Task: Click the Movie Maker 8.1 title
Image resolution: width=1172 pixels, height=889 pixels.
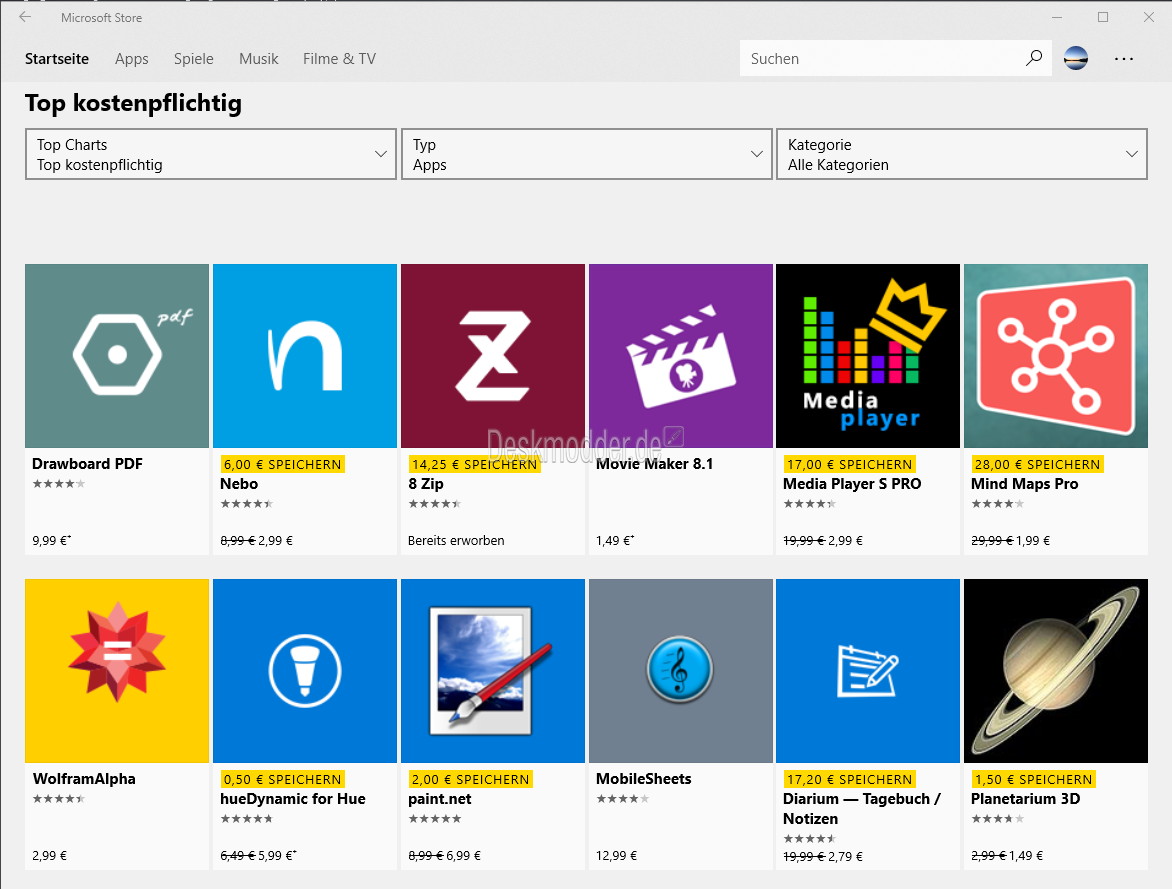Action: (x=655, y=464)
